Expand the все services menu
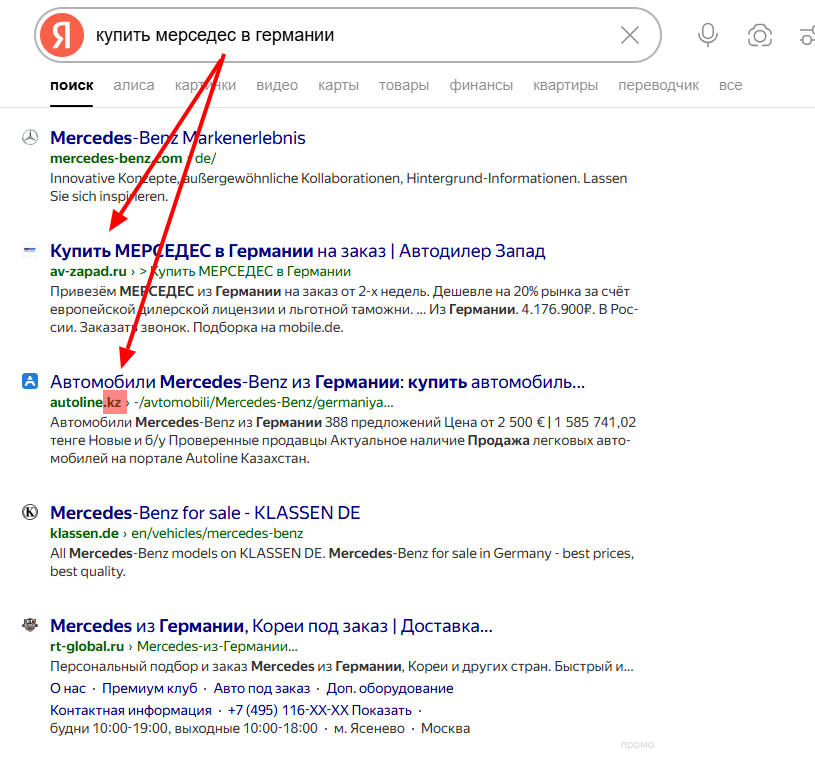The image size is (815, 765). click(x=731, y=85)
